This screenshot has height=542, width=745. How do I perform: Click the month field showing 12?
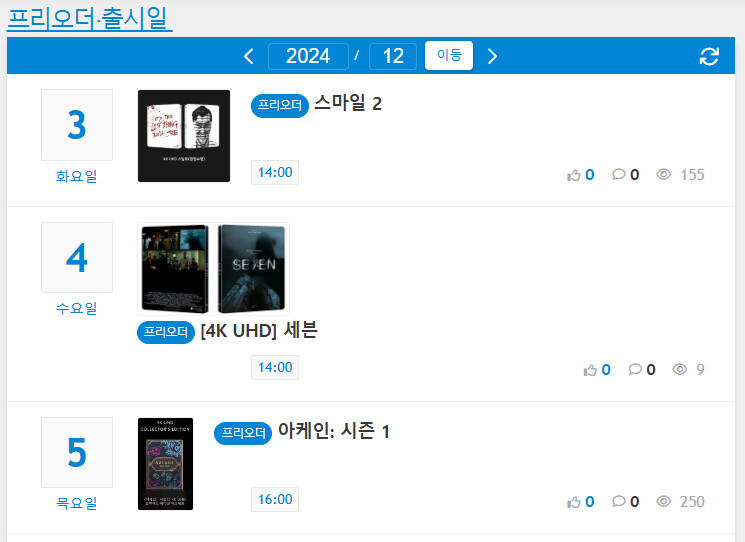click(x=393, y=56)
